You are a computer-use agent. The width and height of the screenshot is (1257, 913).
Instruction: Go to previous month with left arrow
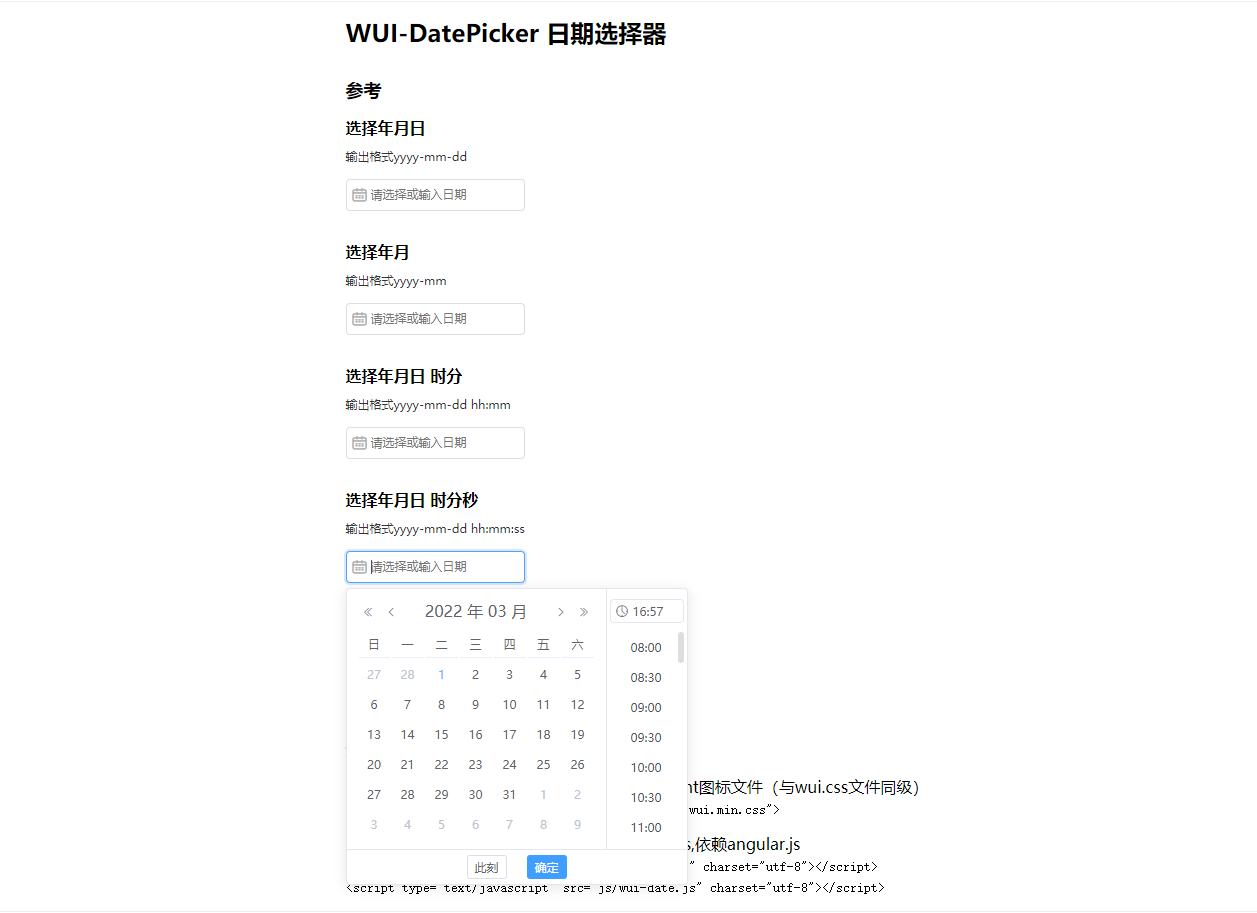pyautogui.click(x=391, y=612)
